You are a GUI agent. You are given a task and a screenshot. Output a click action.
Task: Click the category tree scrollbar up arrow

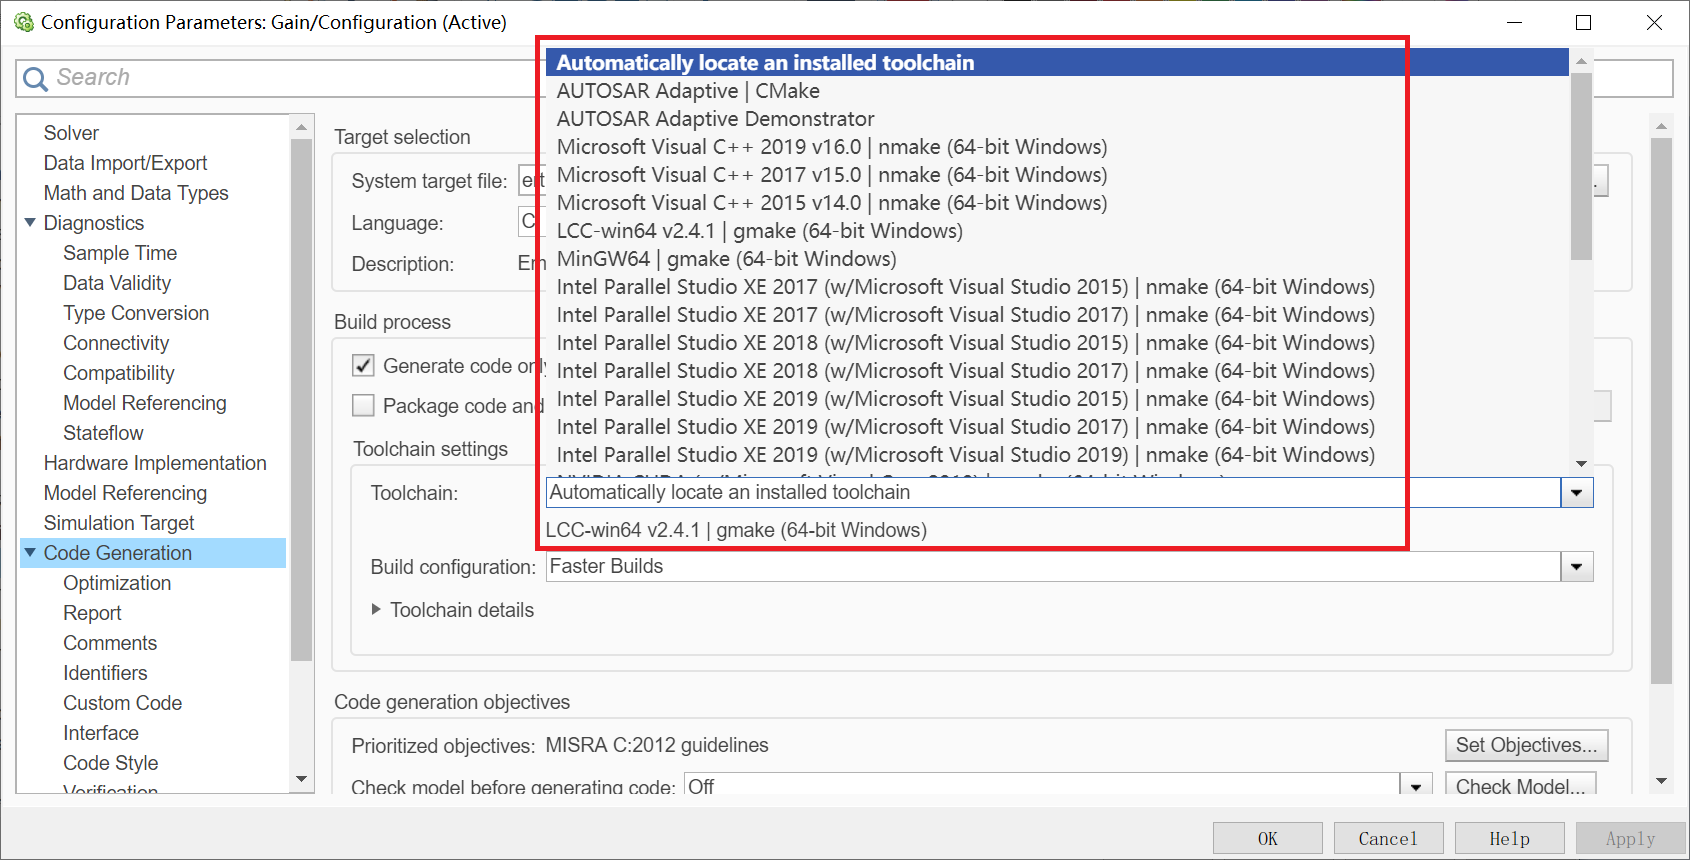click(x=301, y=128)
